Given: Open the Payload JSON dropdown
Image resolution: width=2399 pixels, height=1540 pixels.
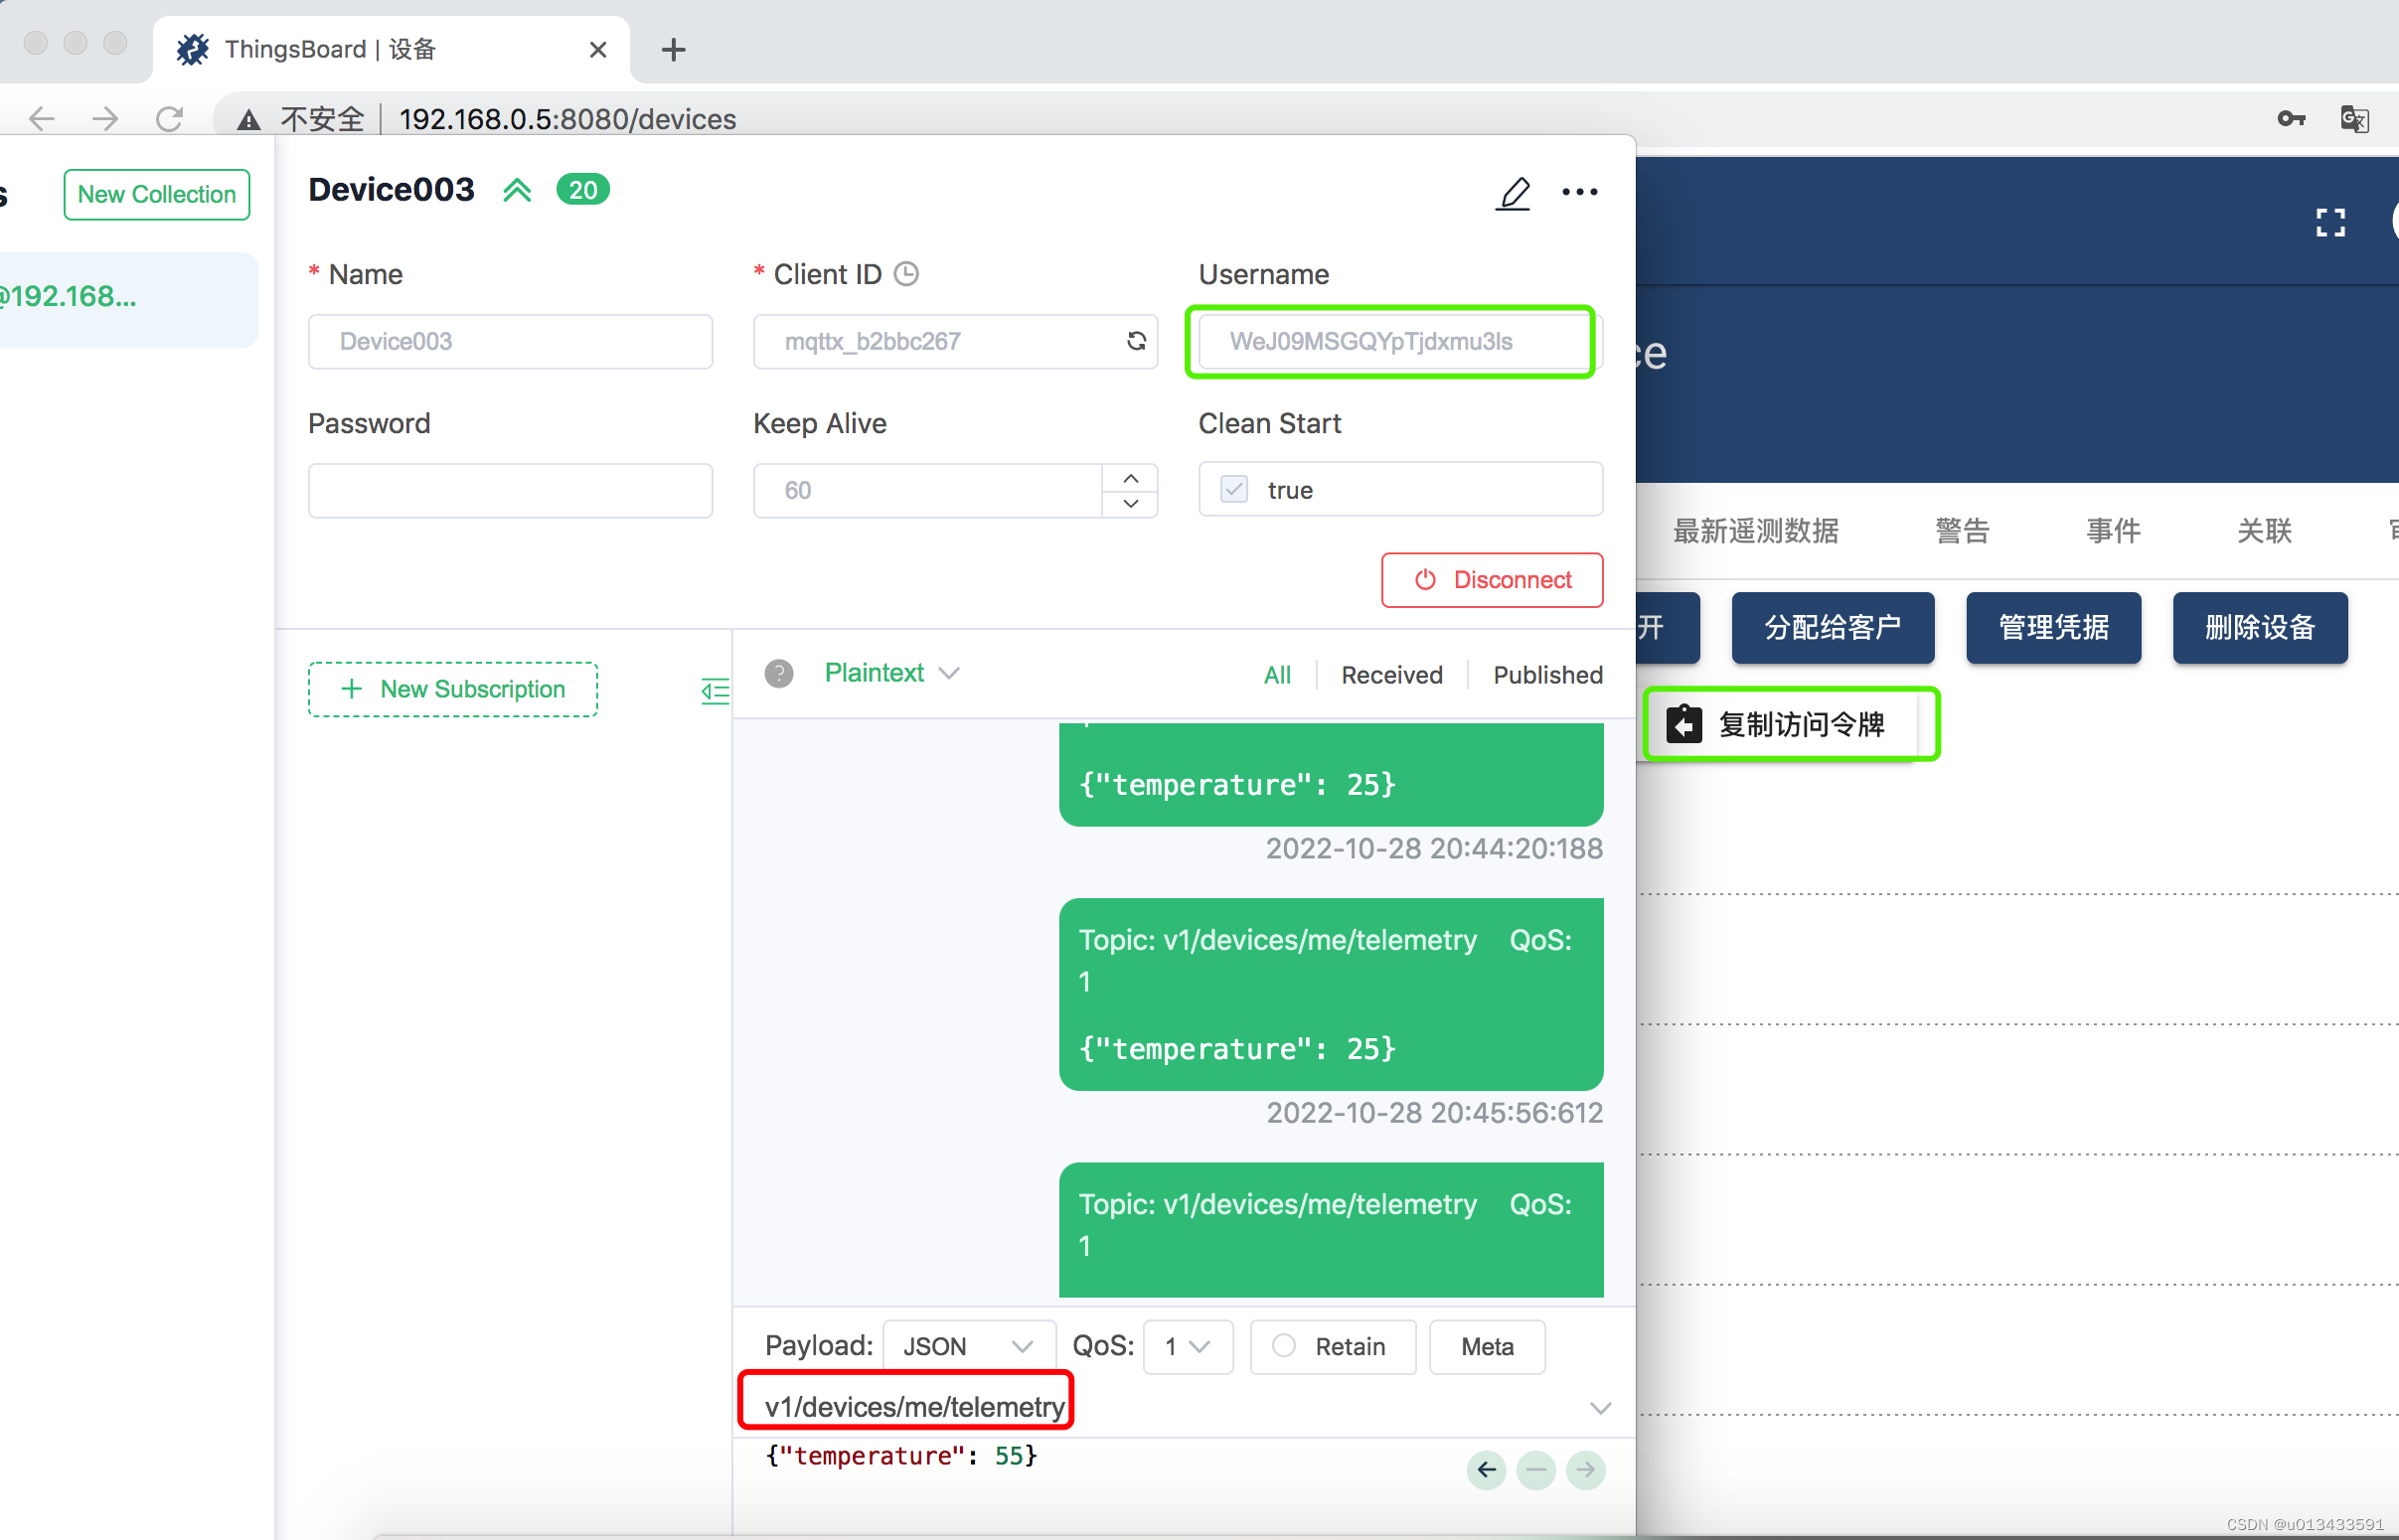Looking at the screenshot, I should click(969, 1346).
